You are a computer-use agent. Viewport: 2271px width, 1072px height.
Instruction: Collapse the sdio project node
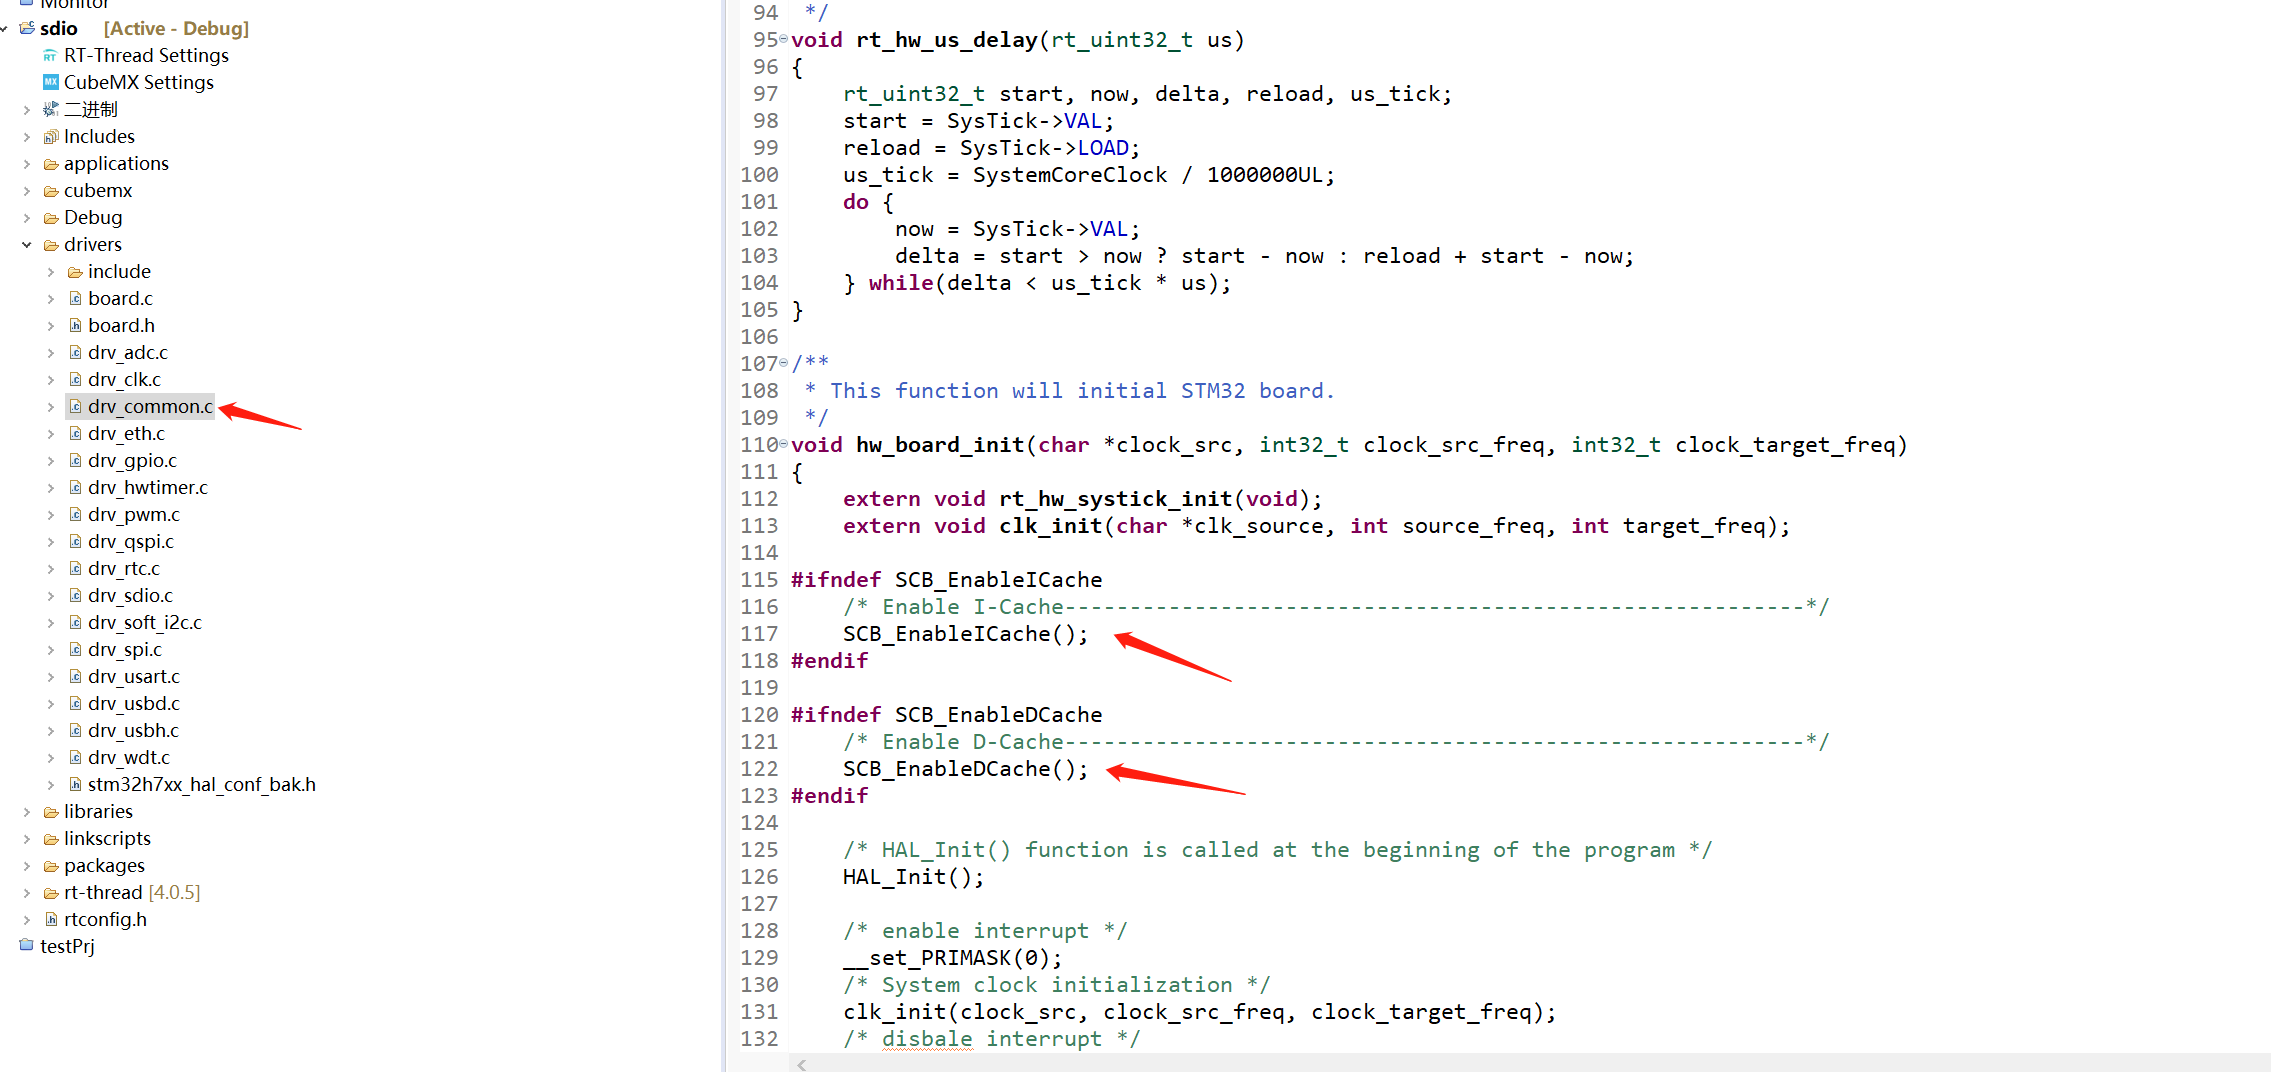tap(5, 29)
